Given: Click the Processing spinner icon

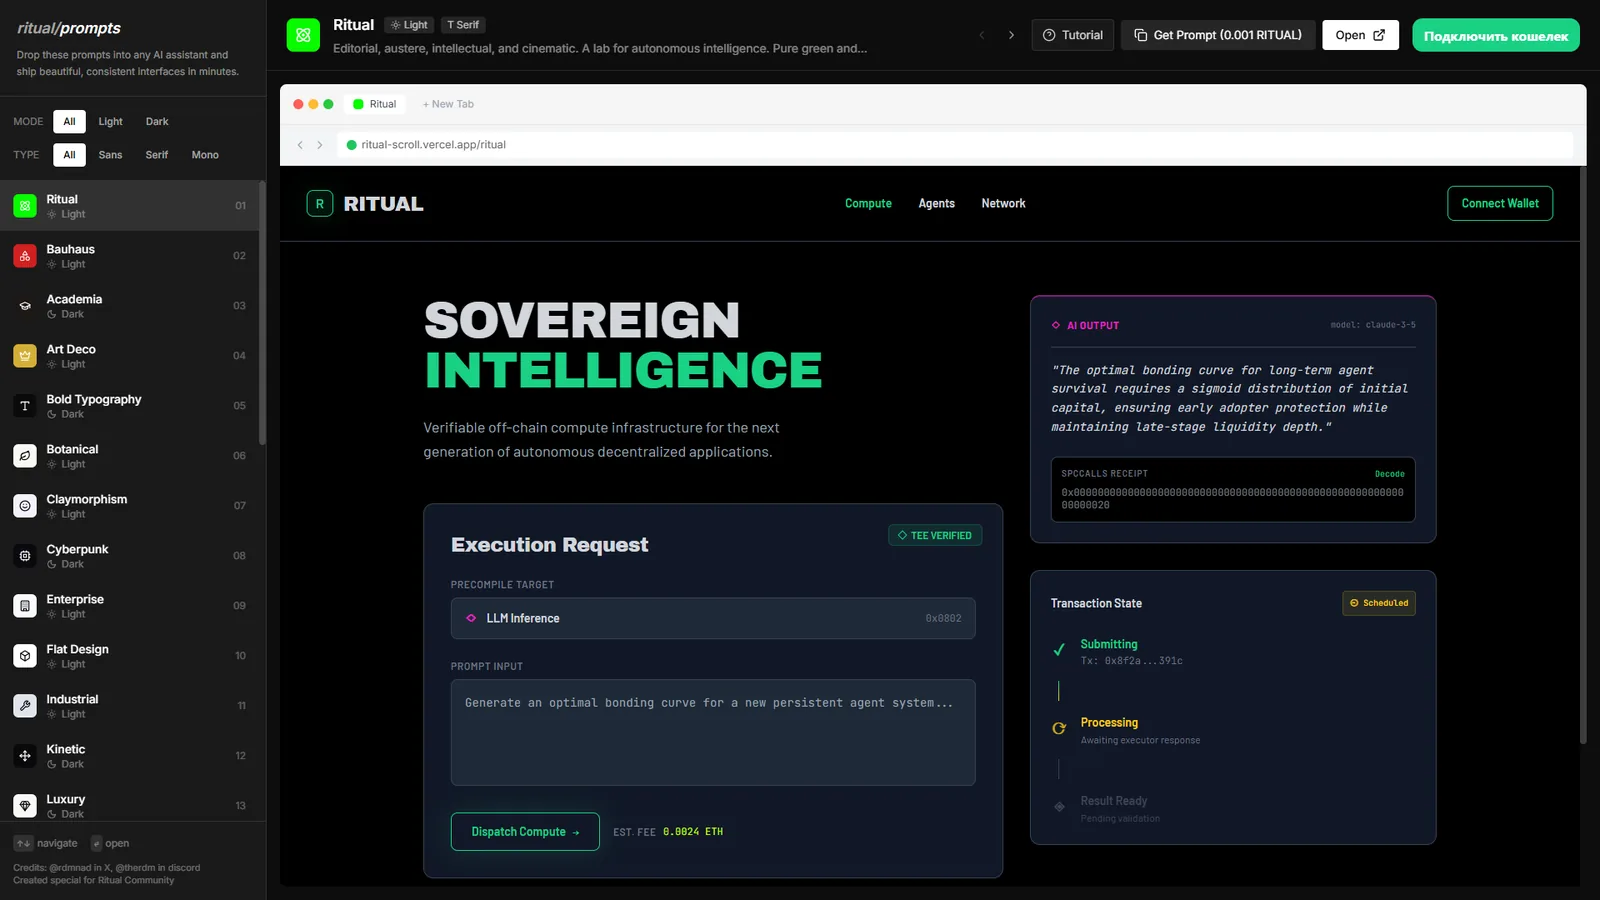Looking at the screenshot, I should (1059, 728).
